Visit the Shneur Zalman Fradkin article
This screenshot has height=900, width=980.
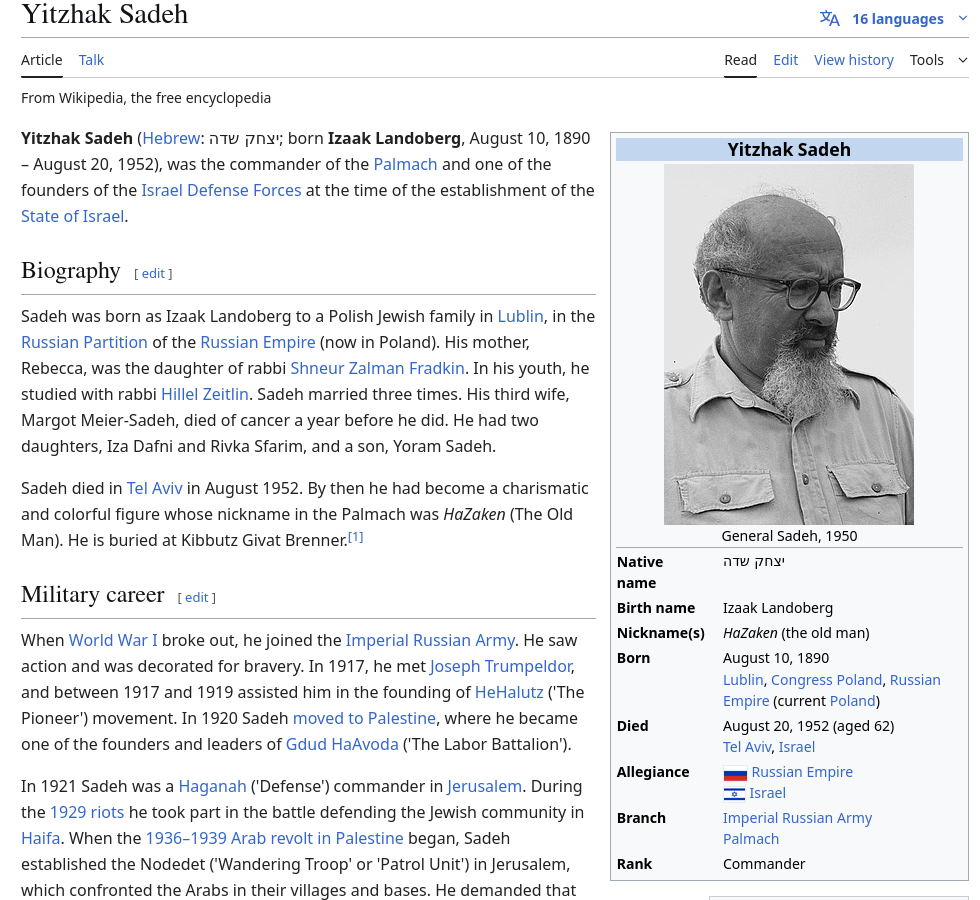378,368
